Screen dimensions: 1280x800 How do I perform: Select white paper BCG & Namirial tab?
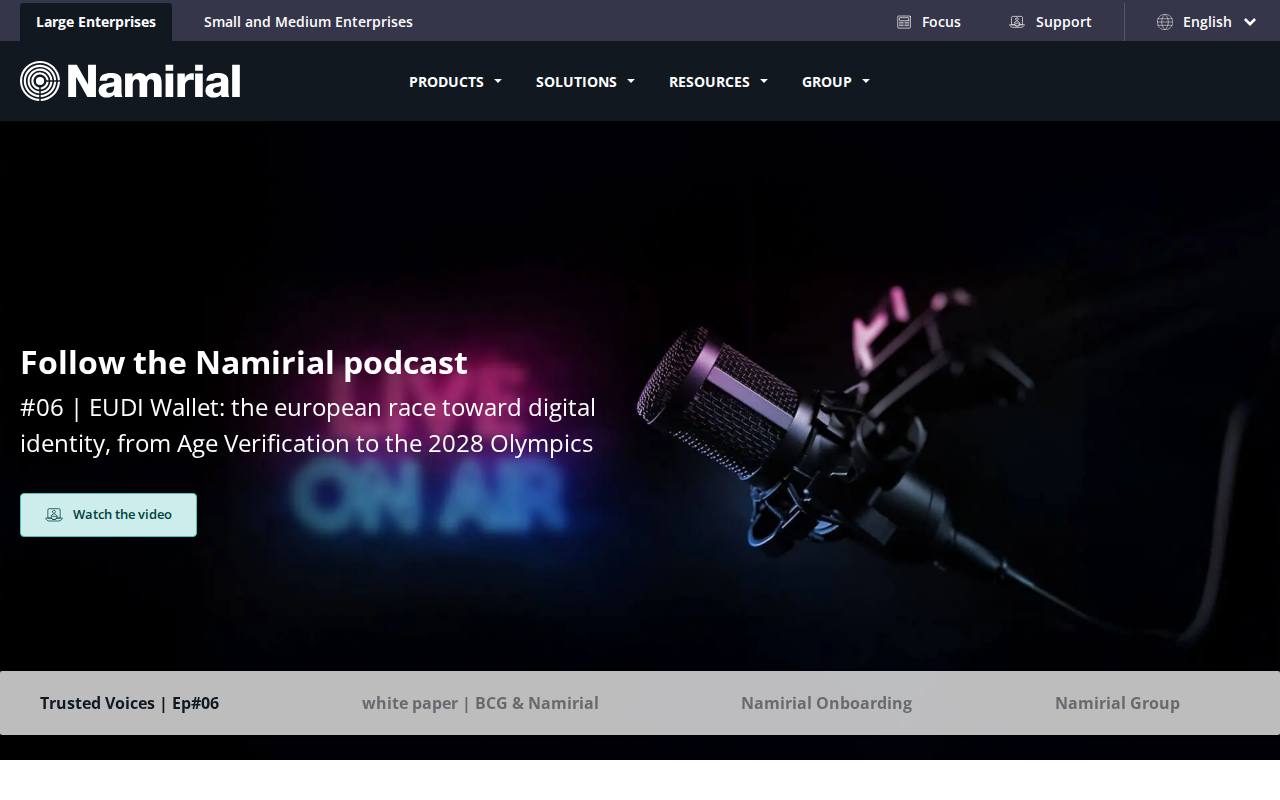tap(480, 703)
